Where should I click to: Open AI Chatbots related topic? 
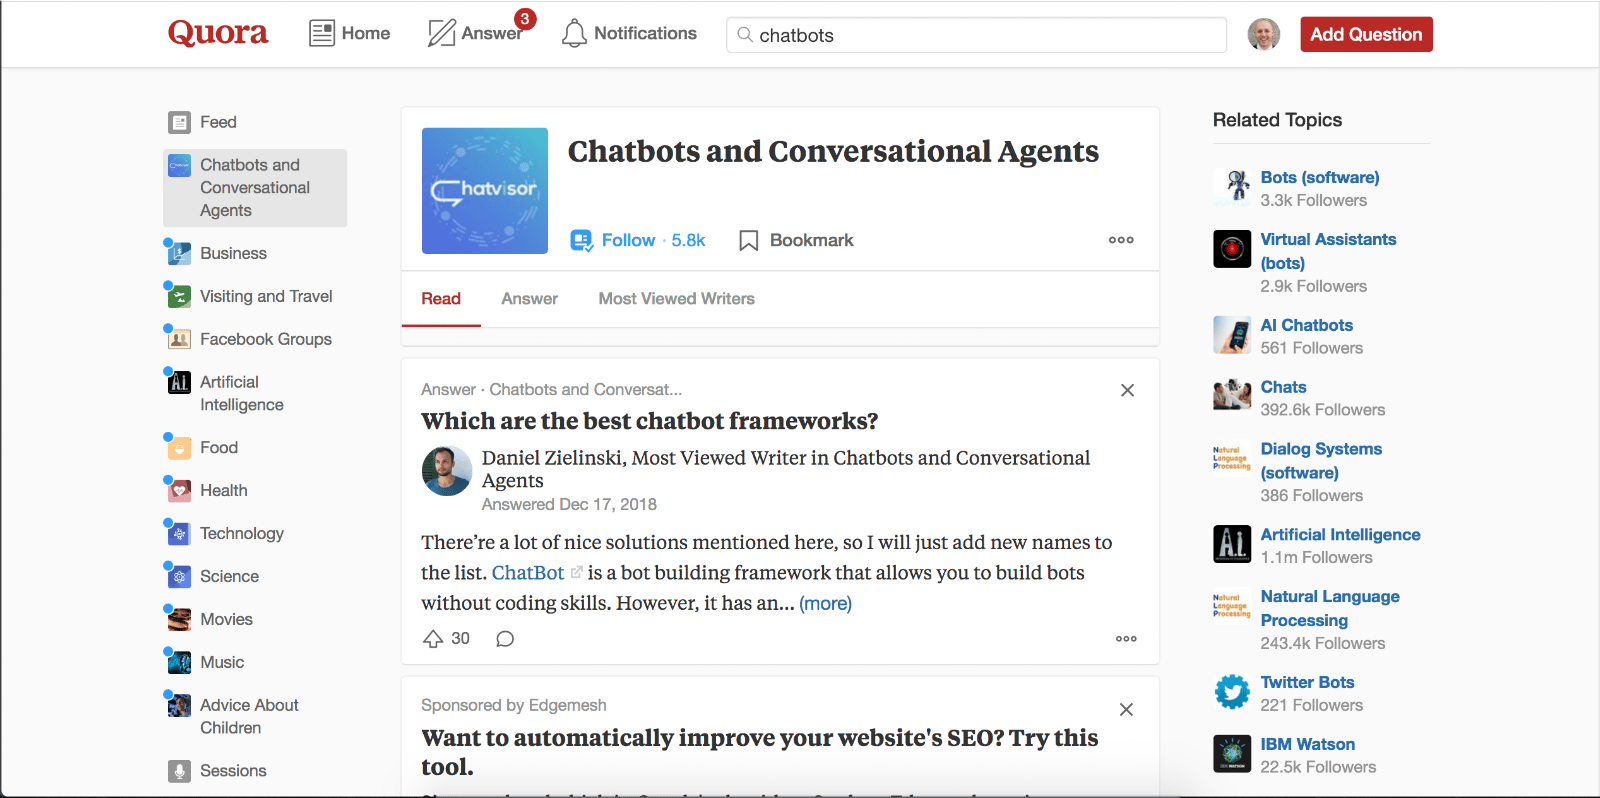(1307, 325)
